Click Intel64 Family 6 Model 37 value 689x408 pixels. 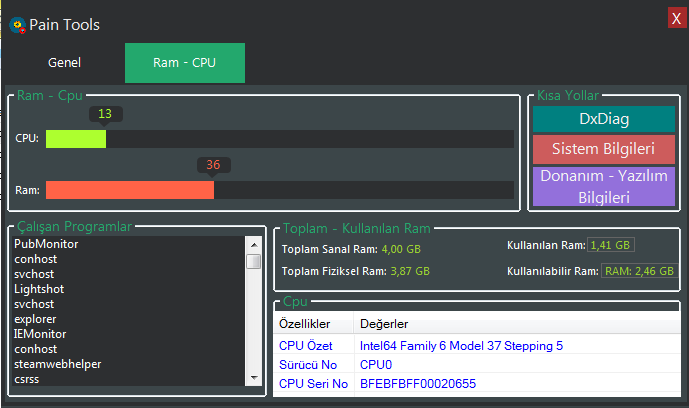(461, 346)
